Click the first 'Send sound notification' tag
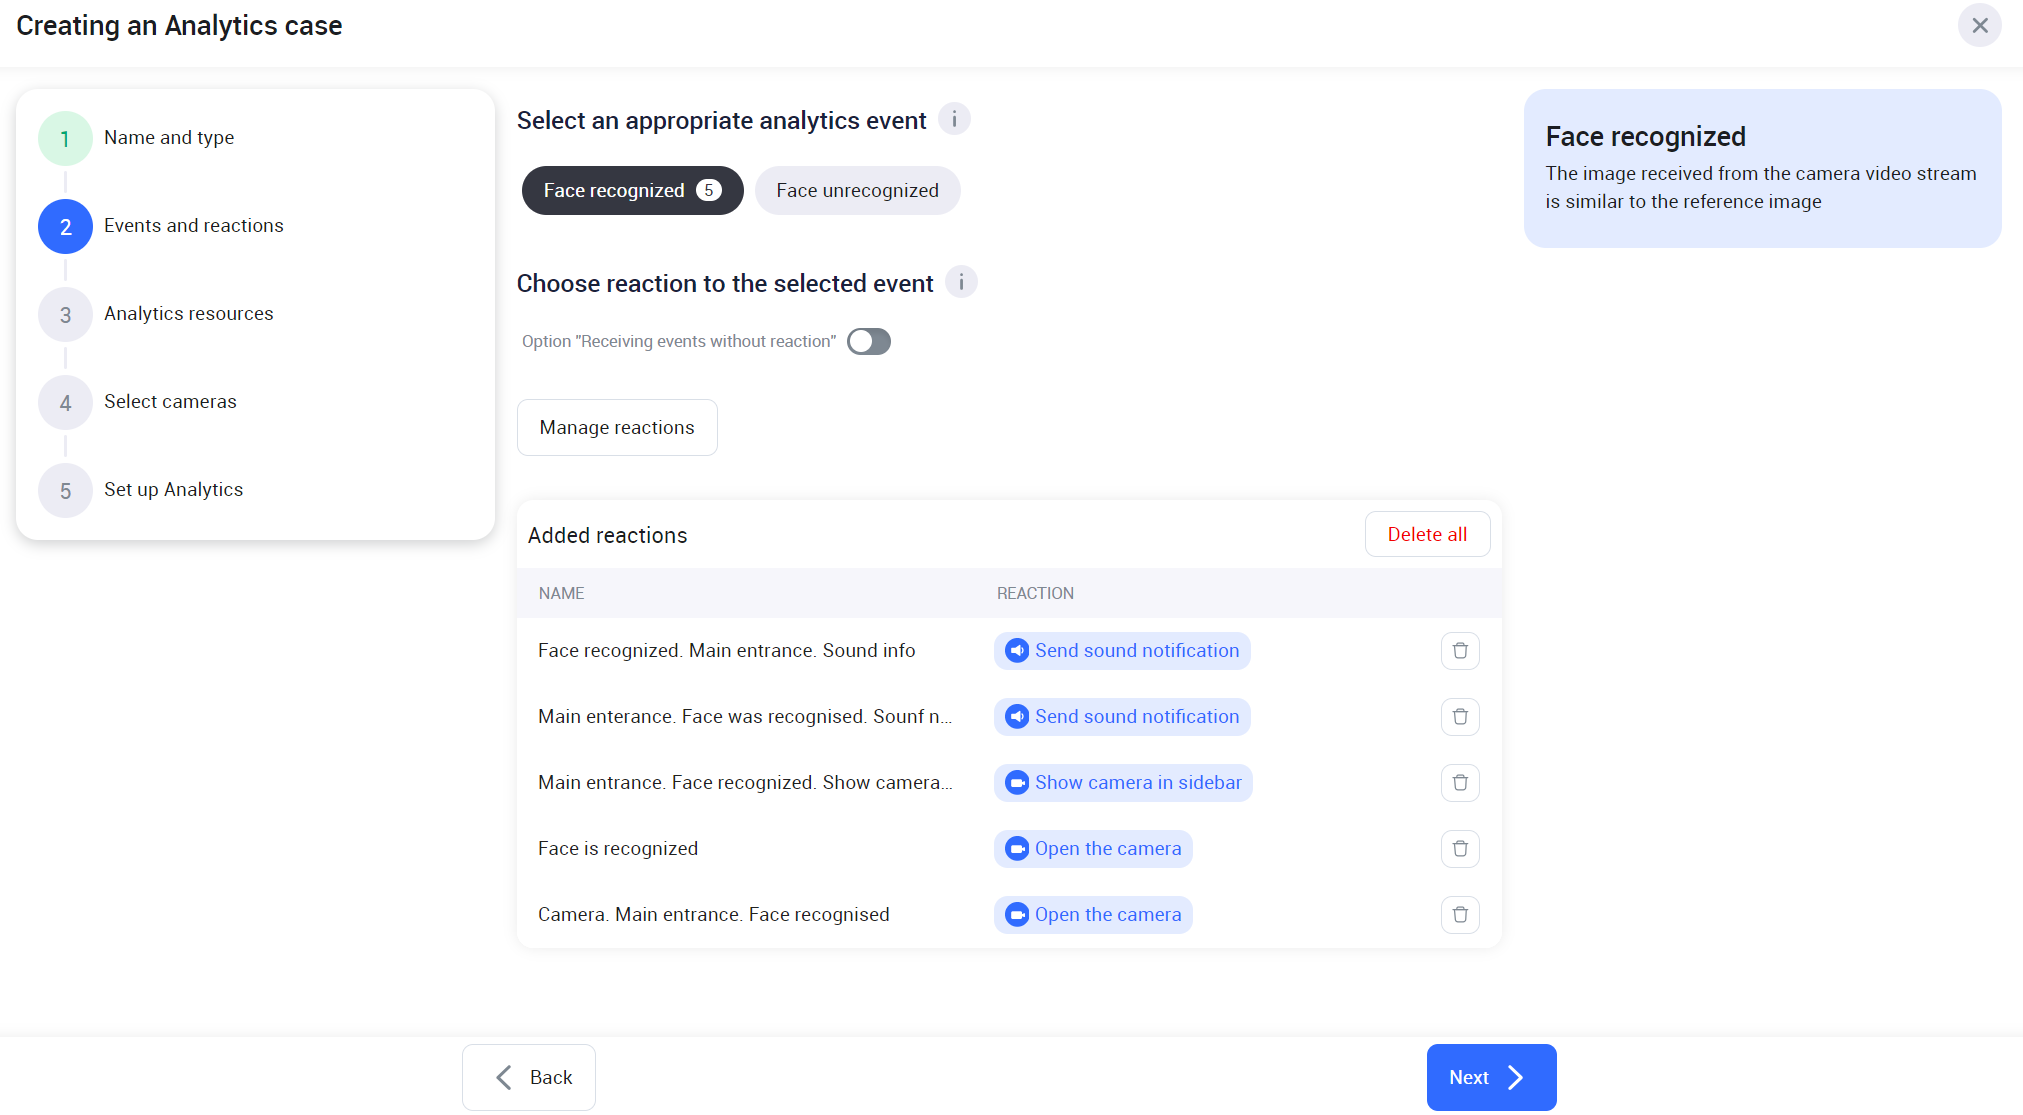Image resolution: width=2023 pixels, height=1115 pixels. 1122,651
